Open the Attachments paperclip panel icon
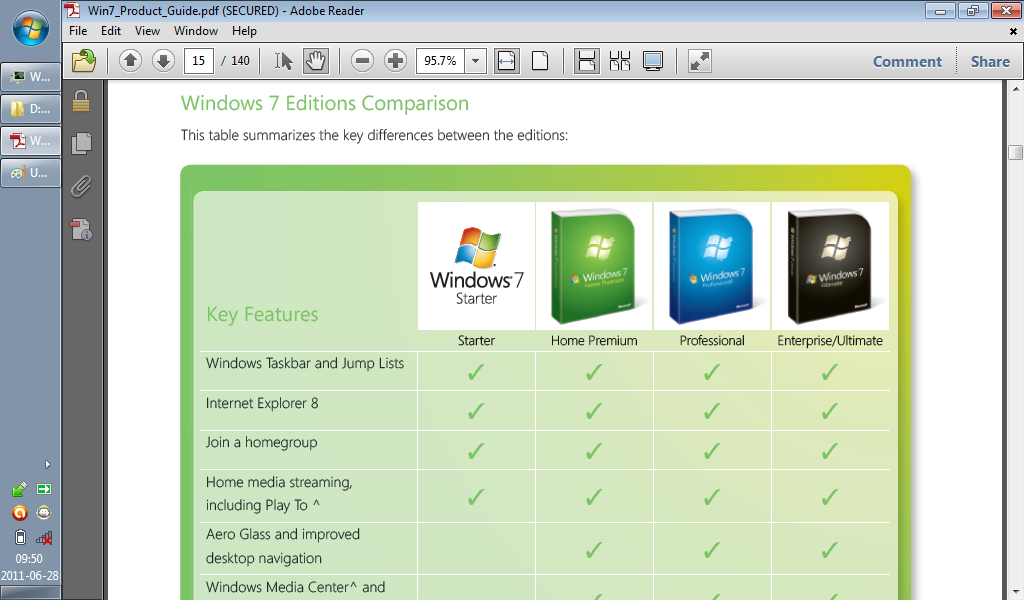This screenshot has height=600, width=1024. point(81,186)
